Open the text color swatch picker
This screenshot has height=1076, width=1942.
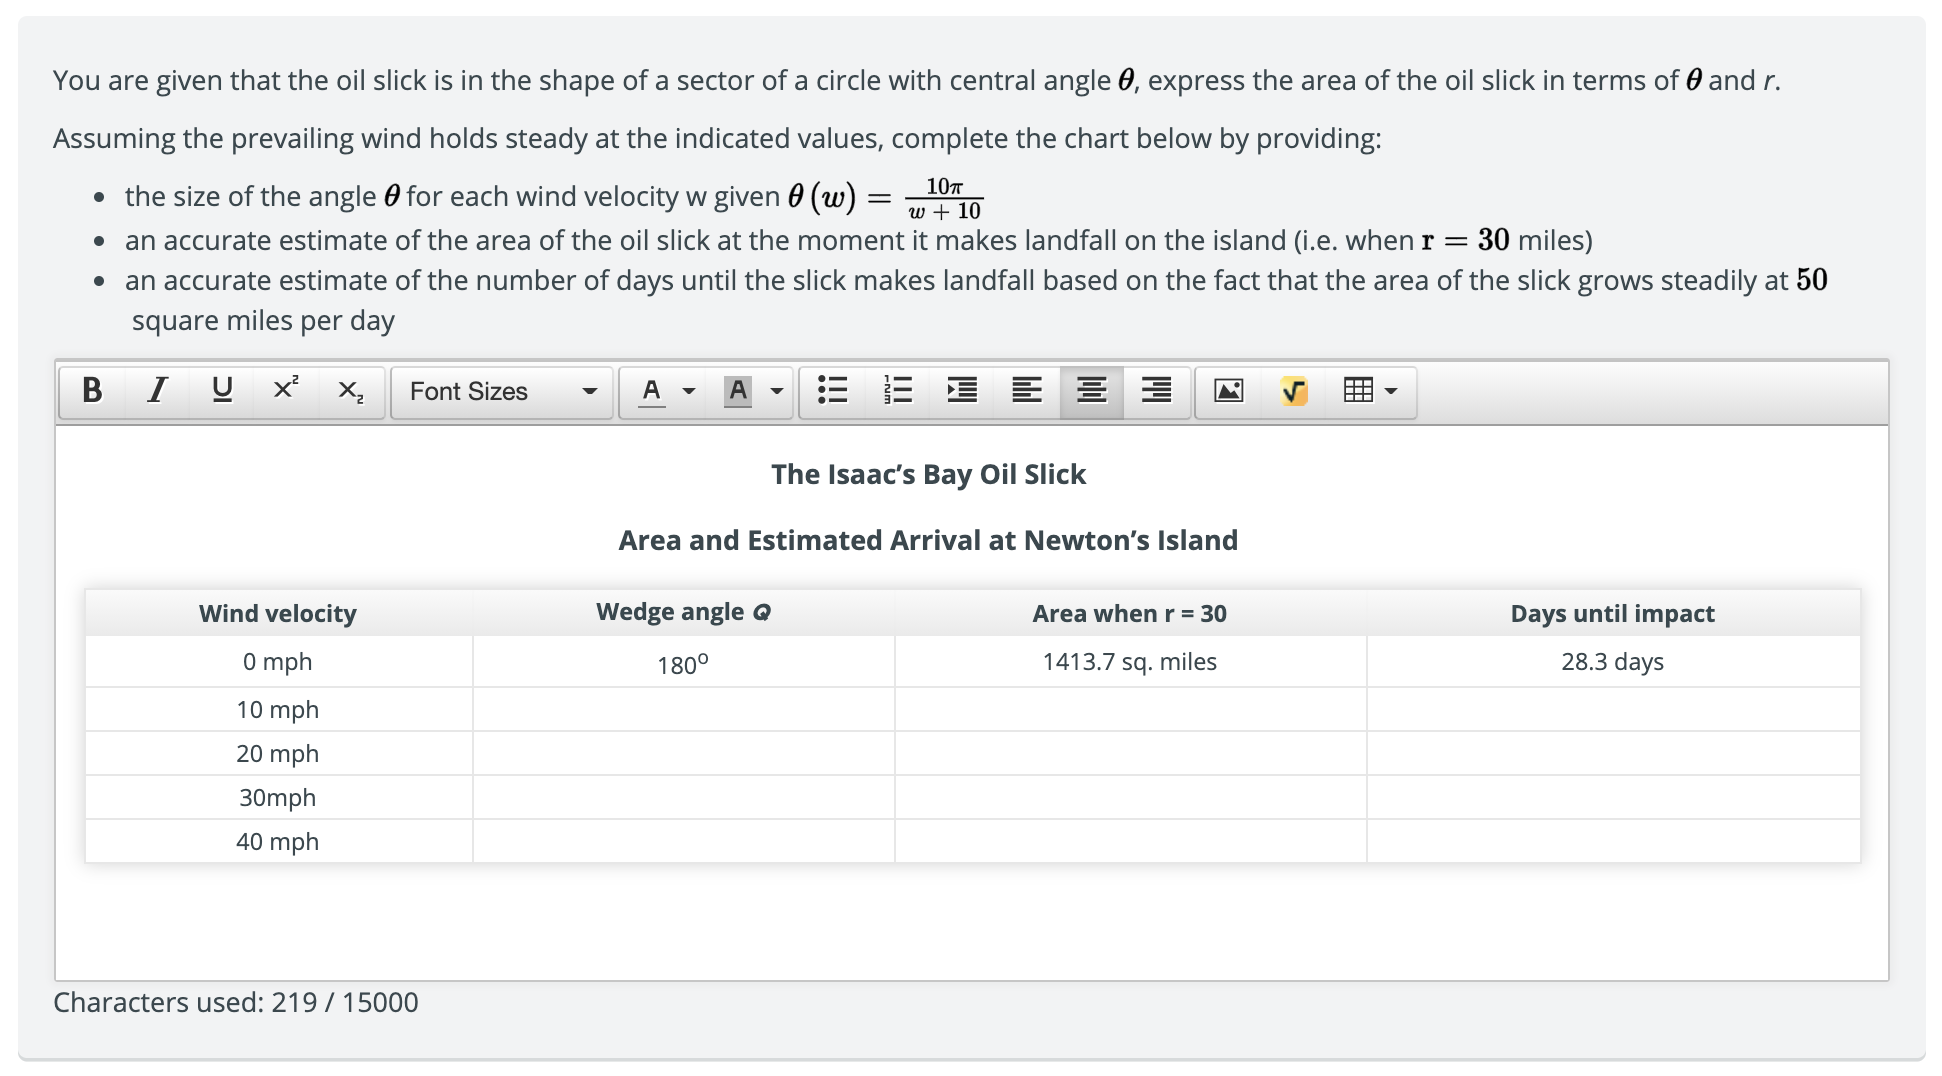pyautogui.click(x=688, y=391)
